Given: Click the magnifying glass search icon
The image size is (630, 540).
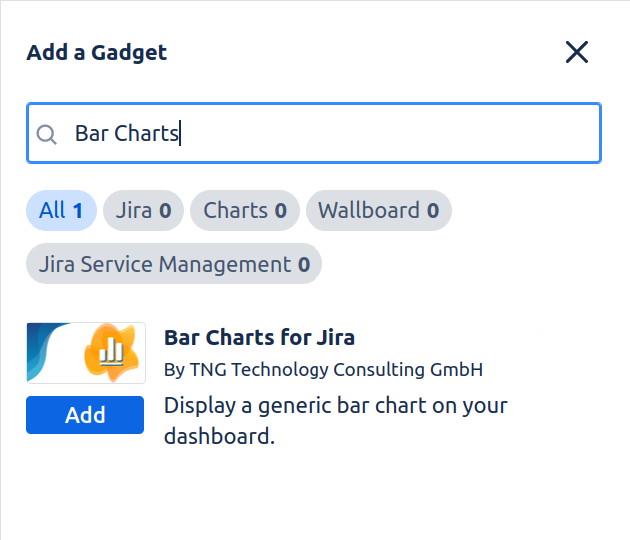Looking at the screenshot, I should click(46, 134).
